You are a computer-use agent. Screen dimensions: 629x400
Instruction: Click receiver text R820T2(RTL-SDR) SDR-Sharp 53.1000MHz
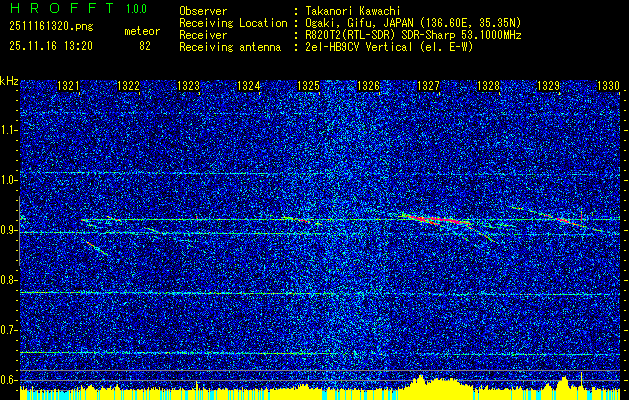(x=413, y=35)
